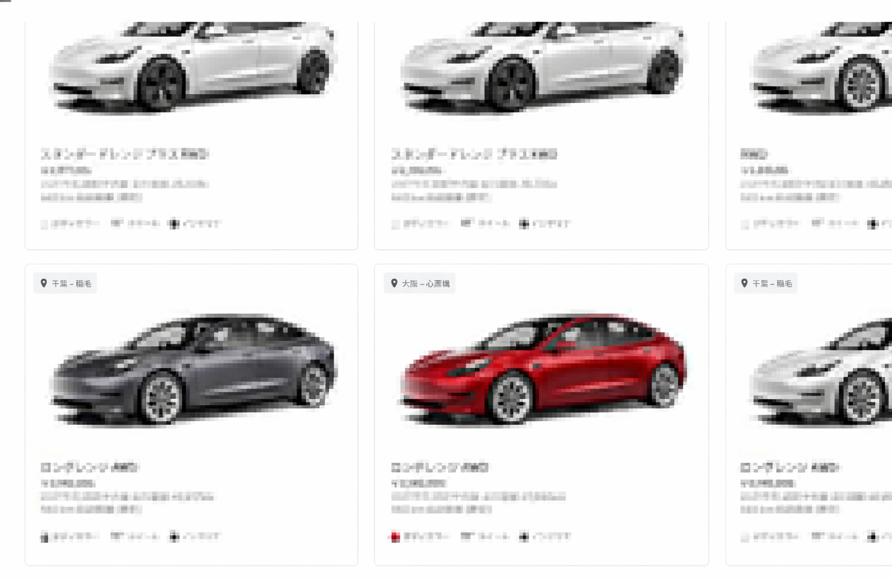Click interior icon on the red car card
The height and width of the screenshot is (580, 892).
[524, 536]
